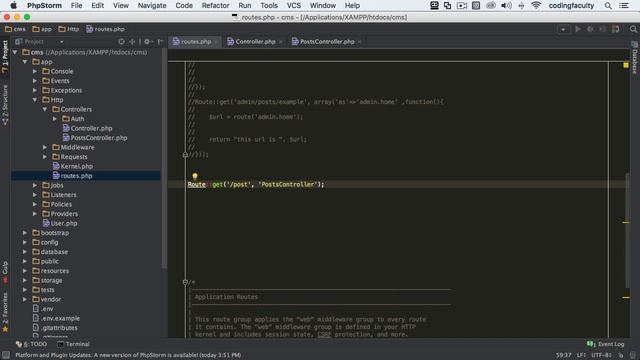Click the yellow inspection status square
This screenshot has width=640, height=360.
click(x=626, y=65)
